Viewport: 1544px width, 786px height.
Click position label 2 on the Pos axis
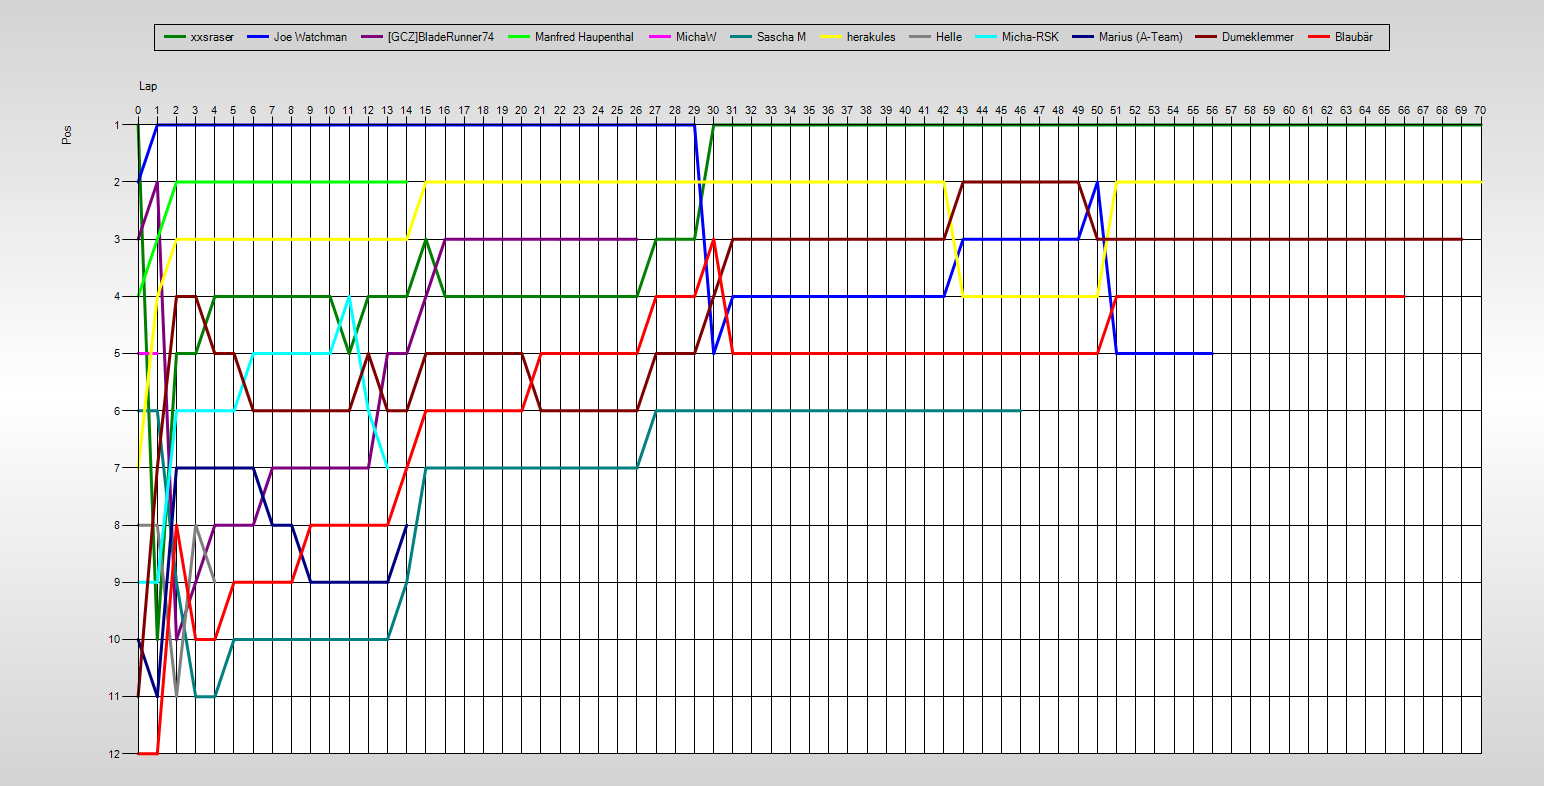[x=118, y=182]
